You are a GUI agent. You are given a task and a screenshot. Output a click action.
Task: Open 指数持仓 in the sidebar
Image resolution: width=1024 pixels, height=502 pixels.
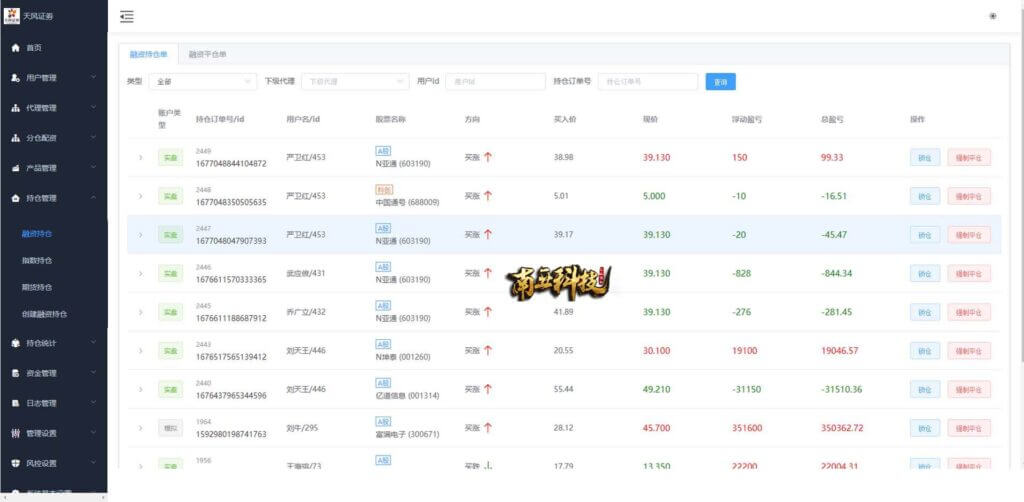37,260
